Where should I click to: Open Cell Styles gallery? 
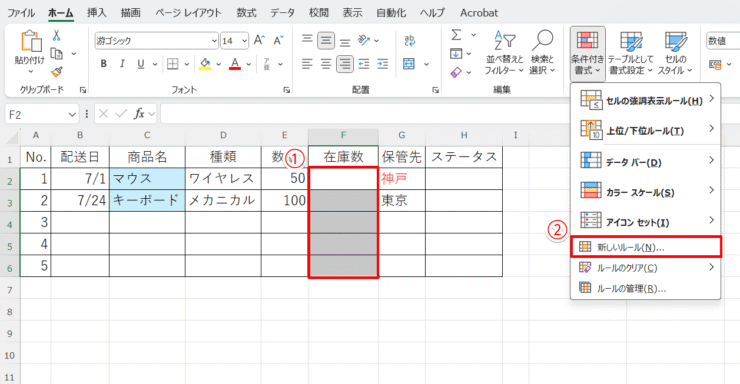tap(675, 52)
